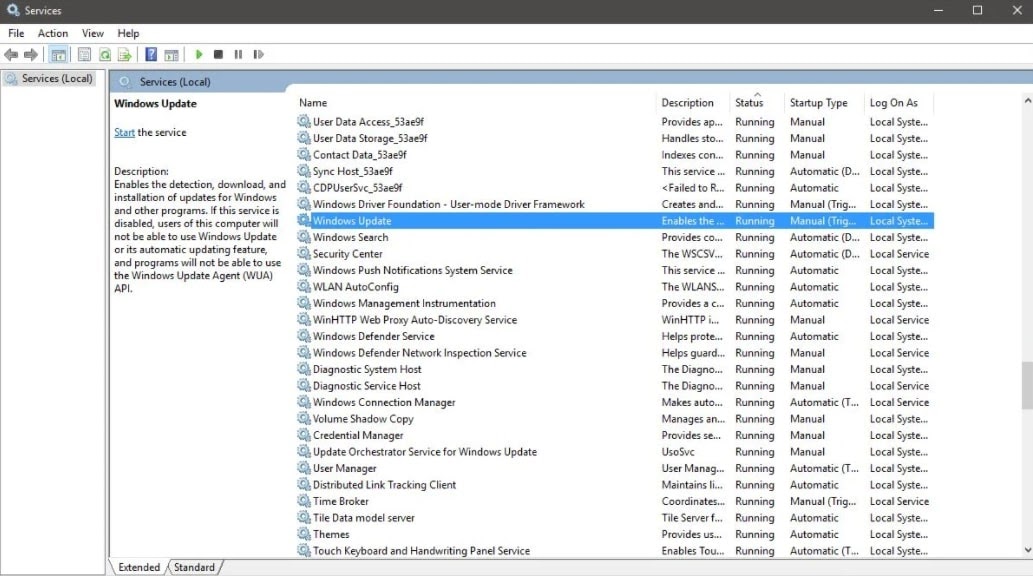This screenshot has height=576, width=1033.
Task: Switch to the Standard tab
Action: pos(194,567)
